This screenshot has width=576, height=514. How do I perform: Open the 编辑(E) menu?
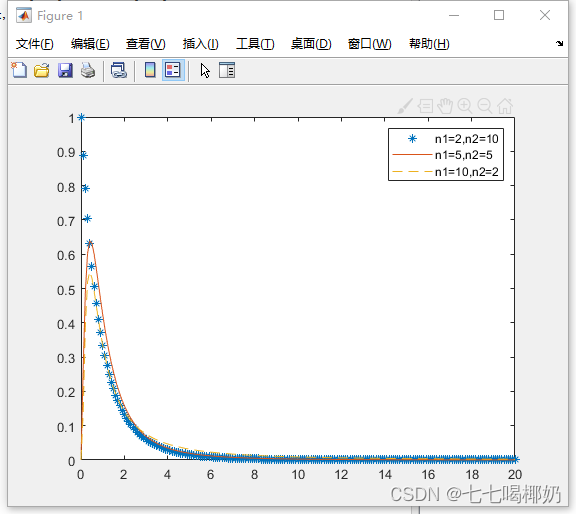90,44
